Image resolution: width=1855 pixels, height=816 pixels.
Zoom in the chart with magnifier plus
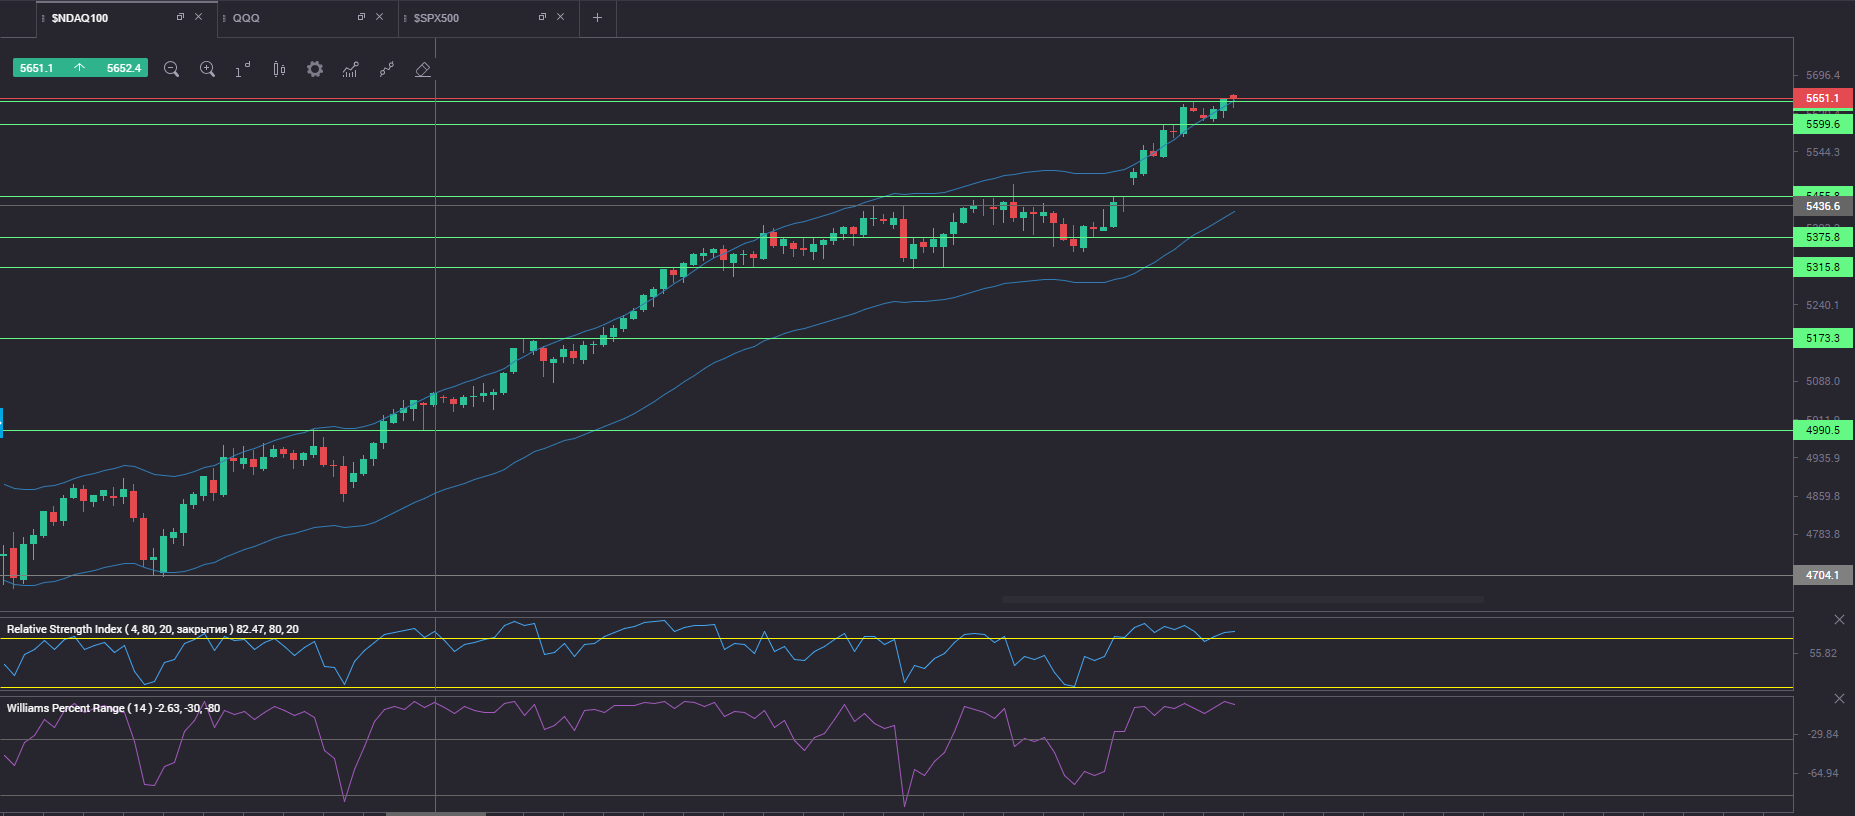pyautogui.click(x=207, y=69)
